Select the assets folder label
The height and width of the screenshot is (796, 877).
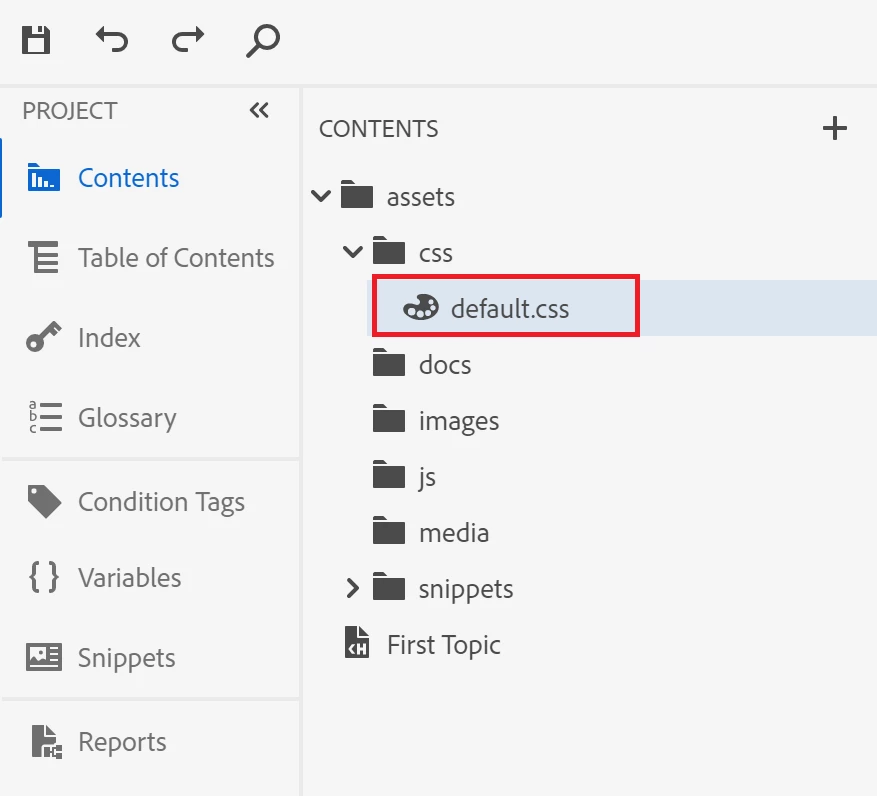421,197
